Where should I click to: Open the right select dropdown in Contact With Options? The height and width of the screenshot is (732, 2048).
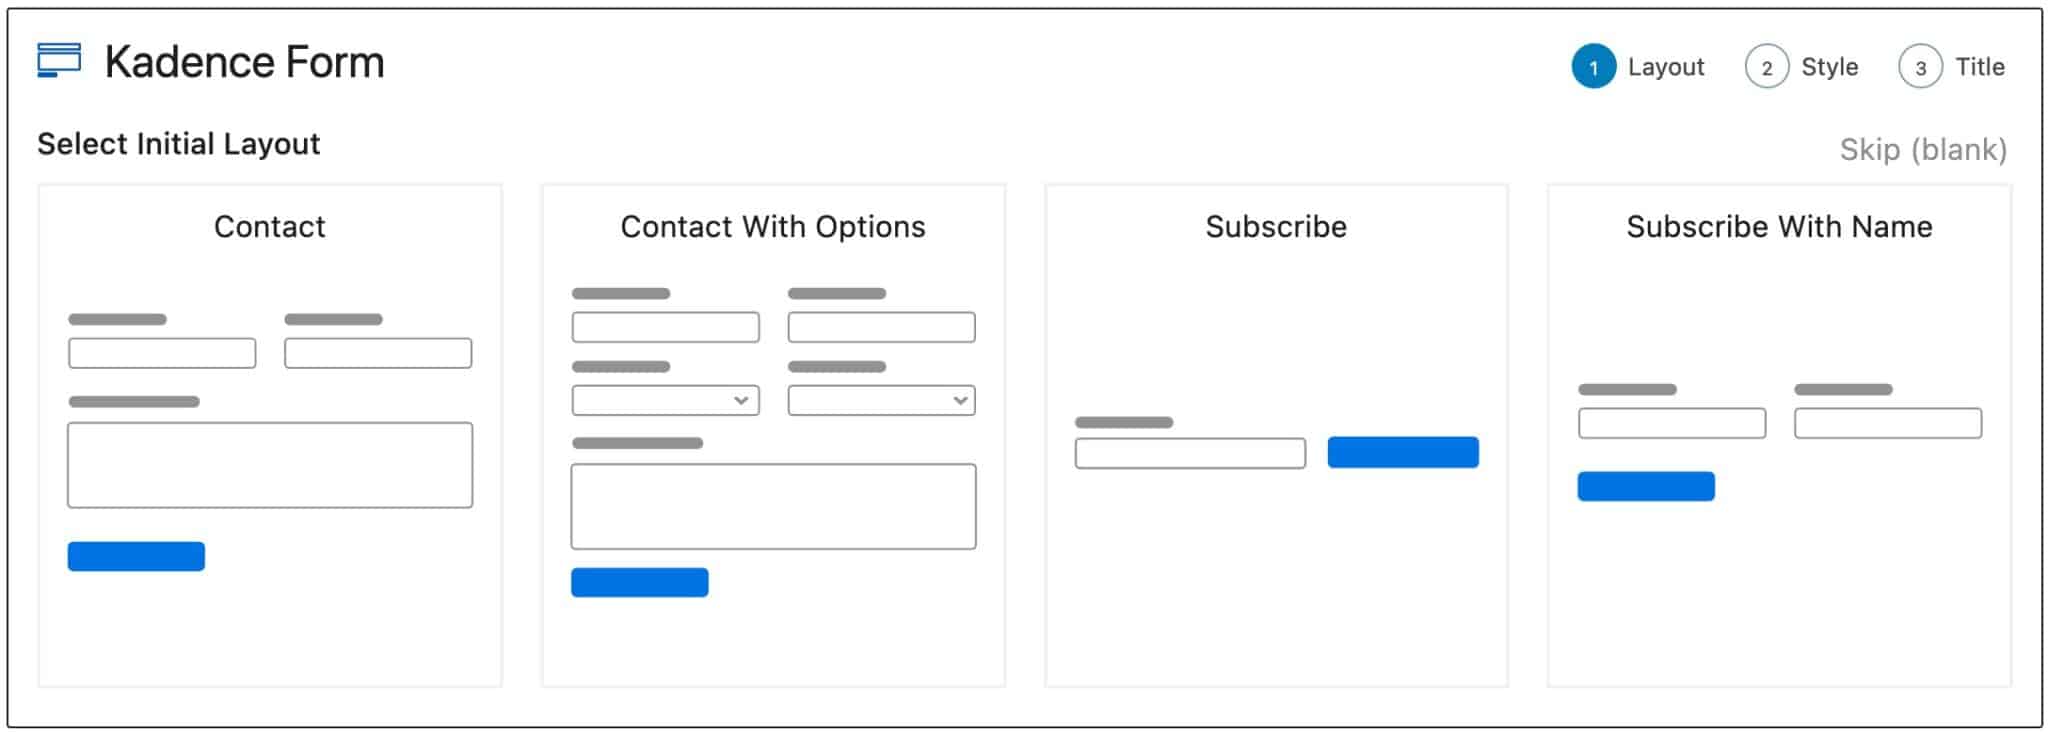[x=881, y=400]
